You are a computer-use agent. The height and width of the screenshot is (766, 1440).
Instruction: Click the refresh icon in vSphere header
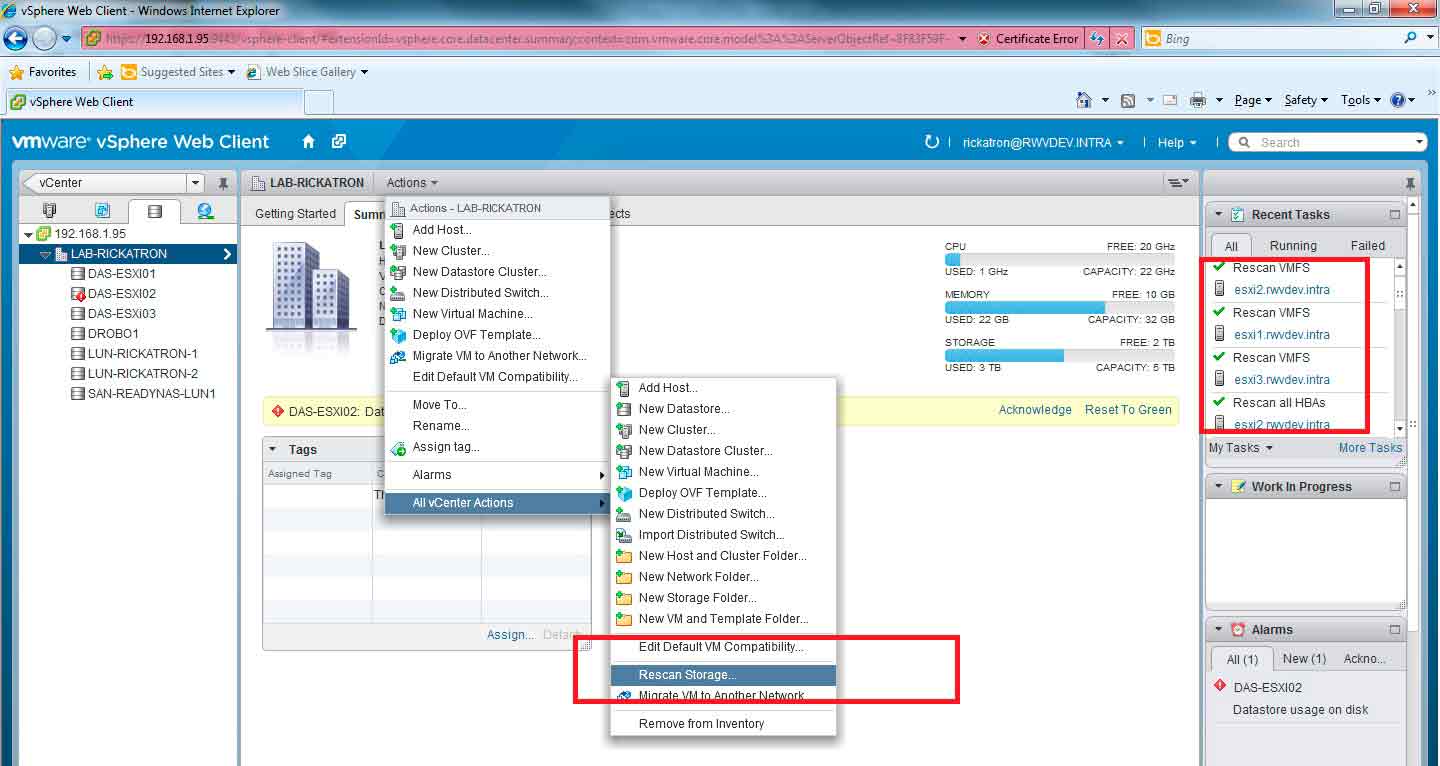coord(932,142)
